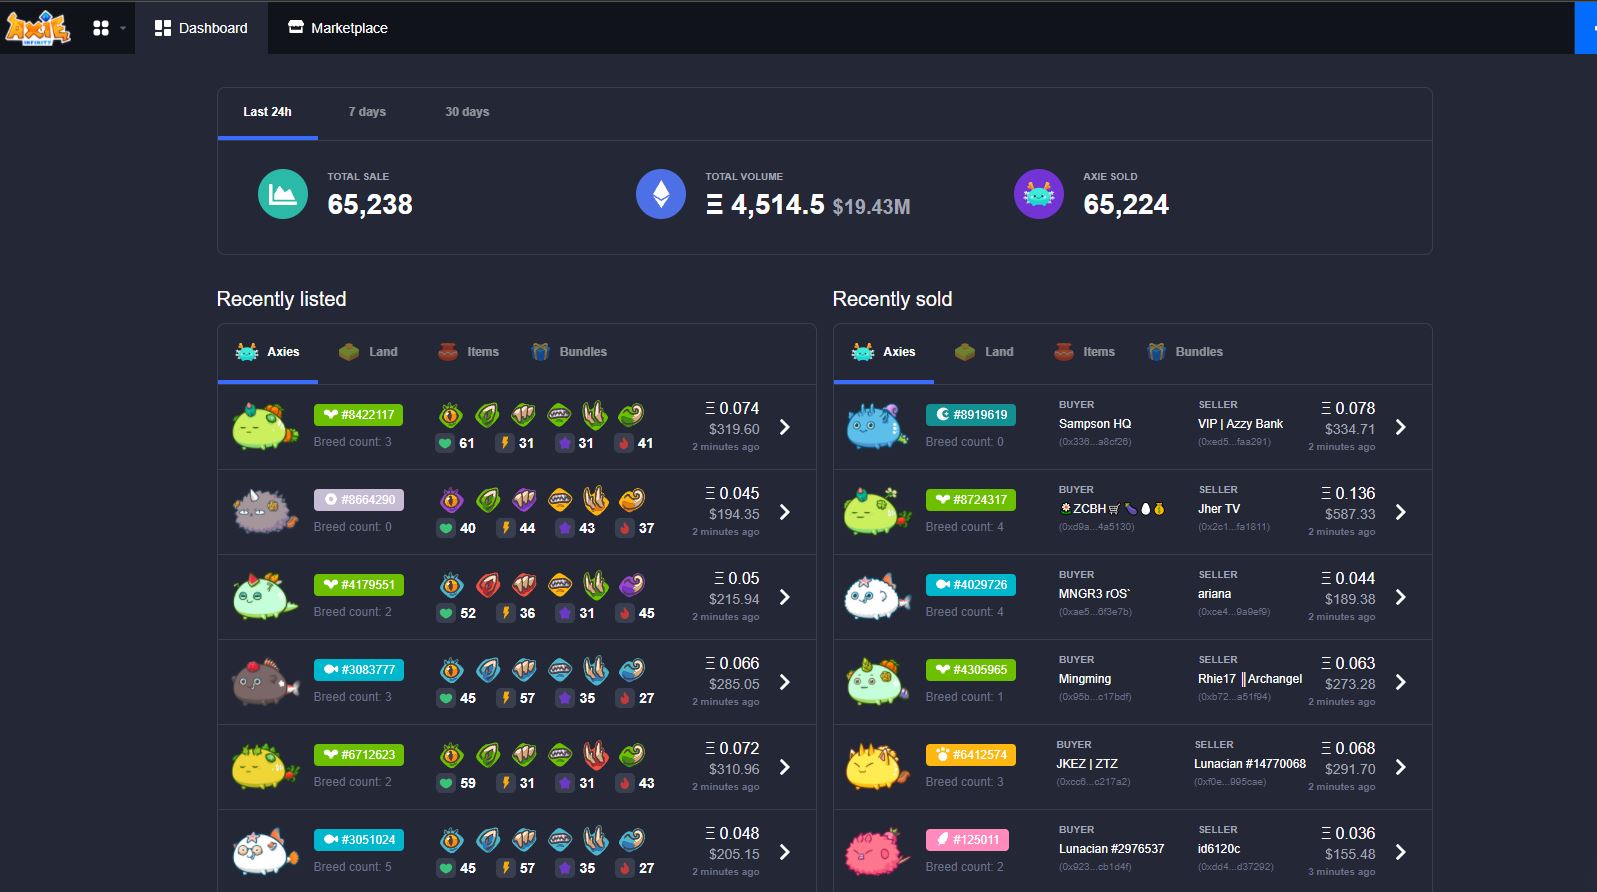Open sold Axie #125011 badge

967,840
